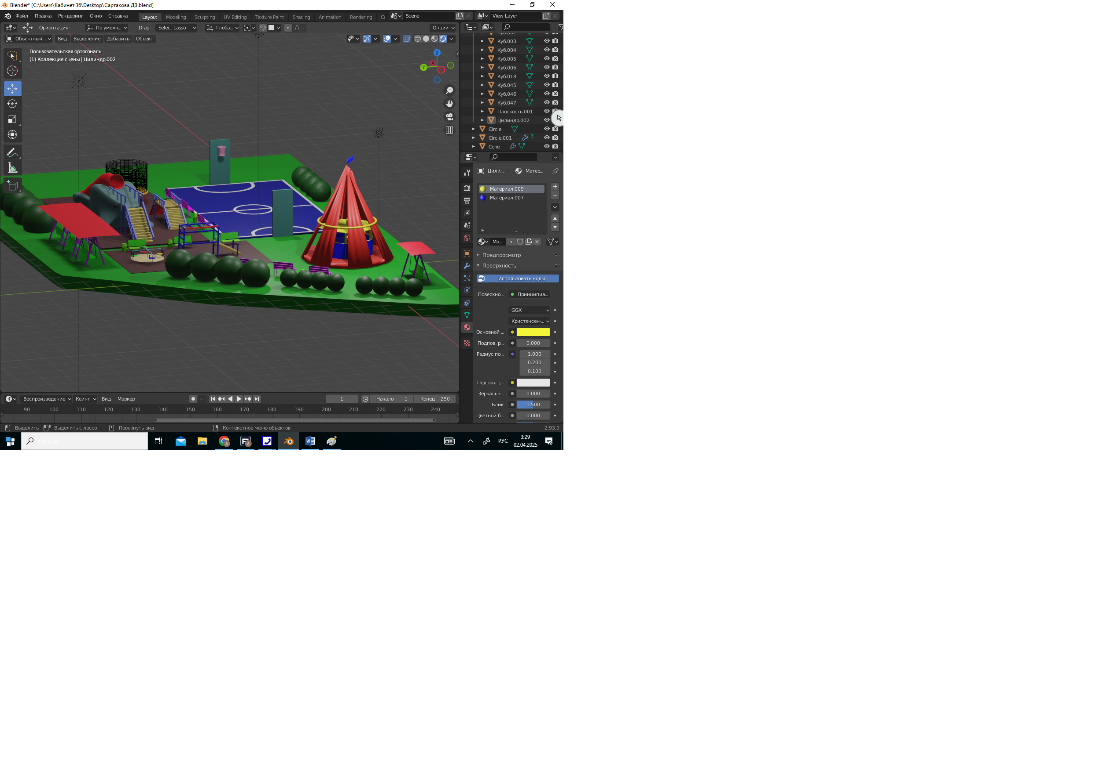Click the timeline end frame 250 field
Screen dimensions: 1096x781
tap(436, 399)
